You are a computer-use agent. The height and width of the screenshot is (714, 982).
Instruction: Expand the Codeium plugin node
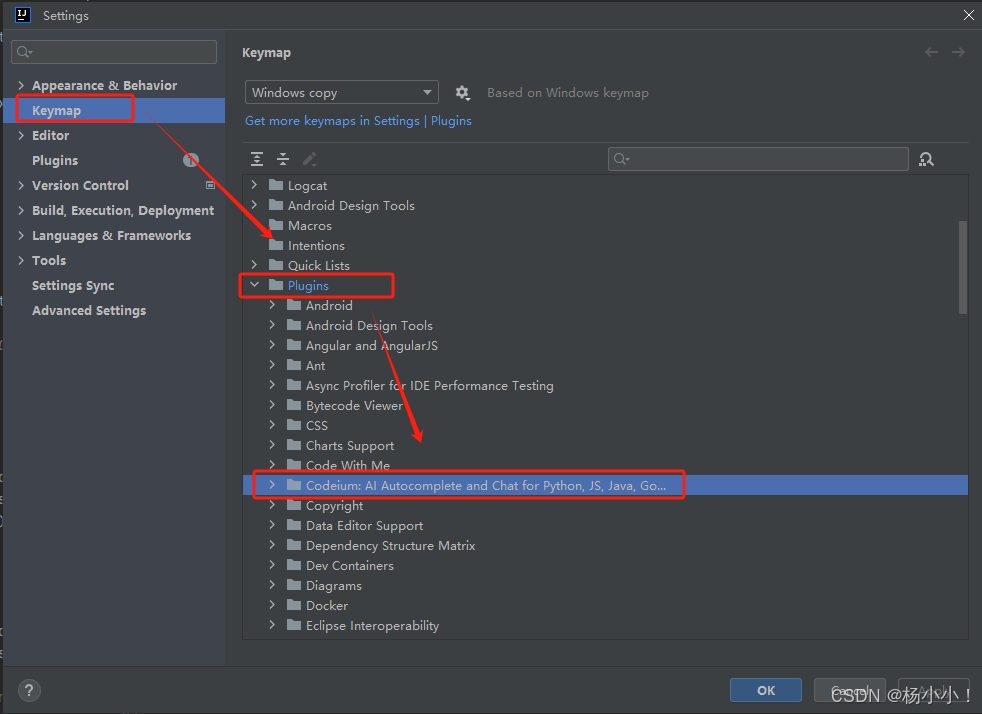coord(272,485)
